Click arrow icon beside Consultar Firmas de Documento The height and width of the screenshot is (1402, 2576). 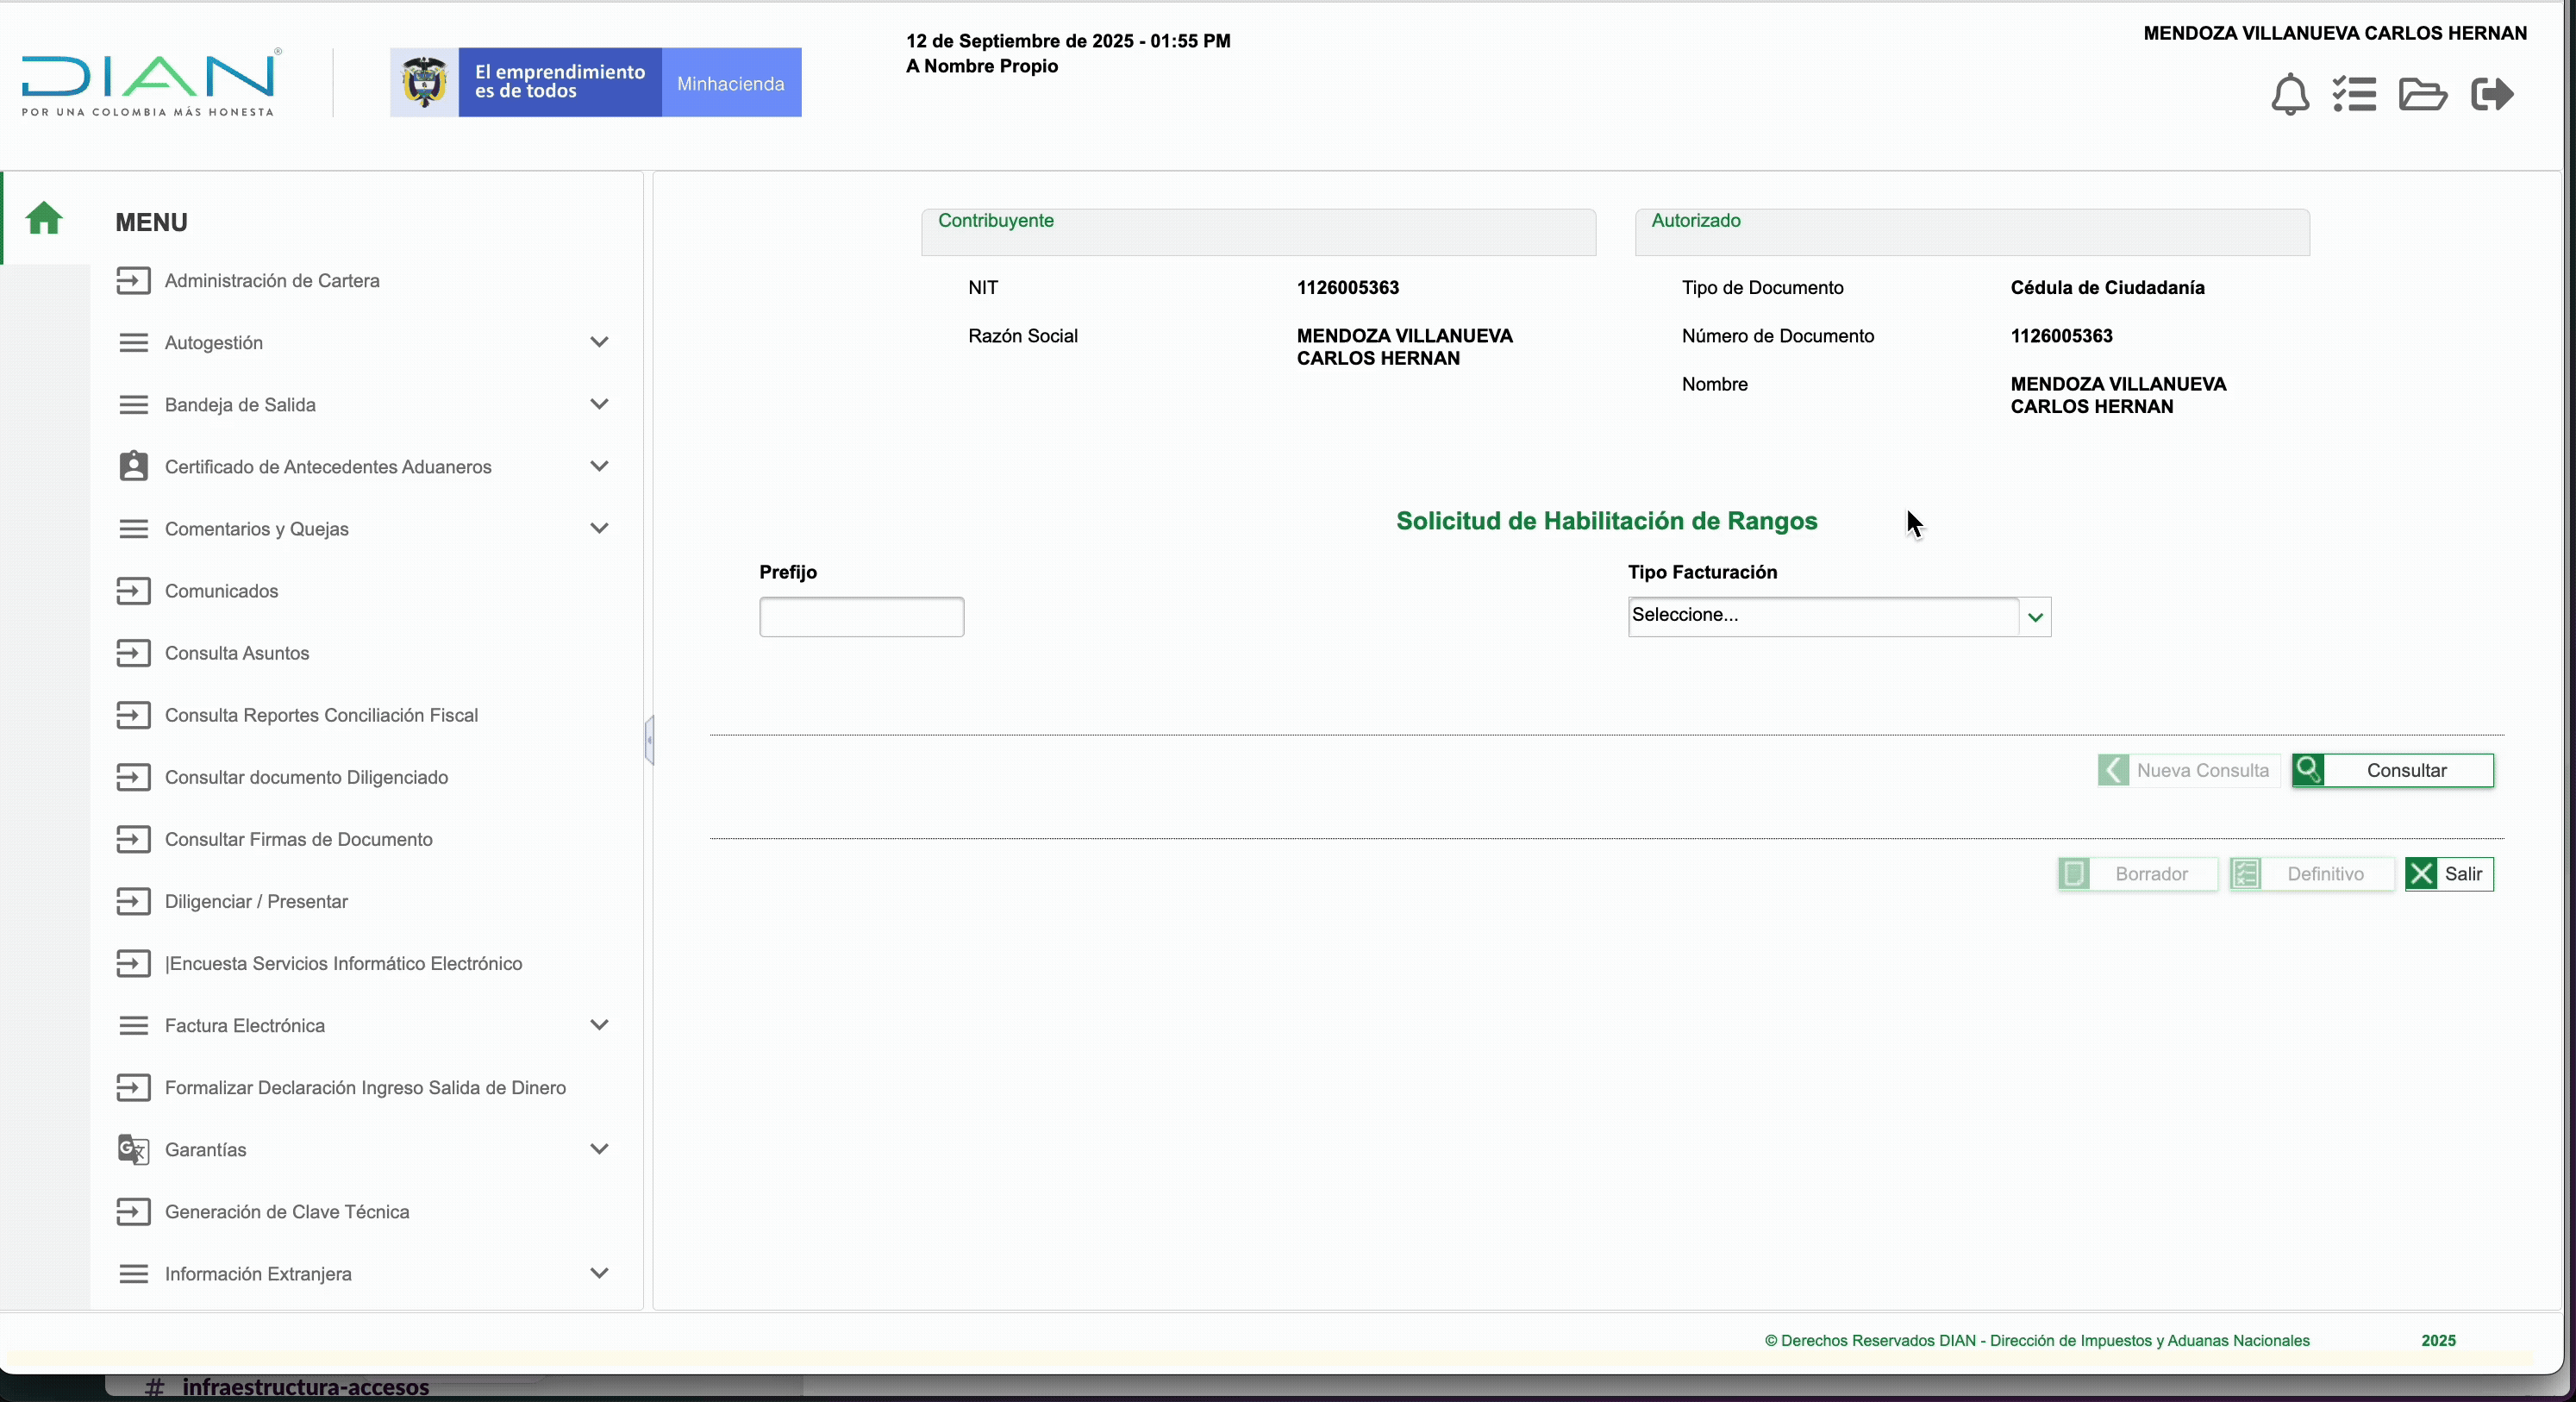pyautogui.click(x=133, y=839)
